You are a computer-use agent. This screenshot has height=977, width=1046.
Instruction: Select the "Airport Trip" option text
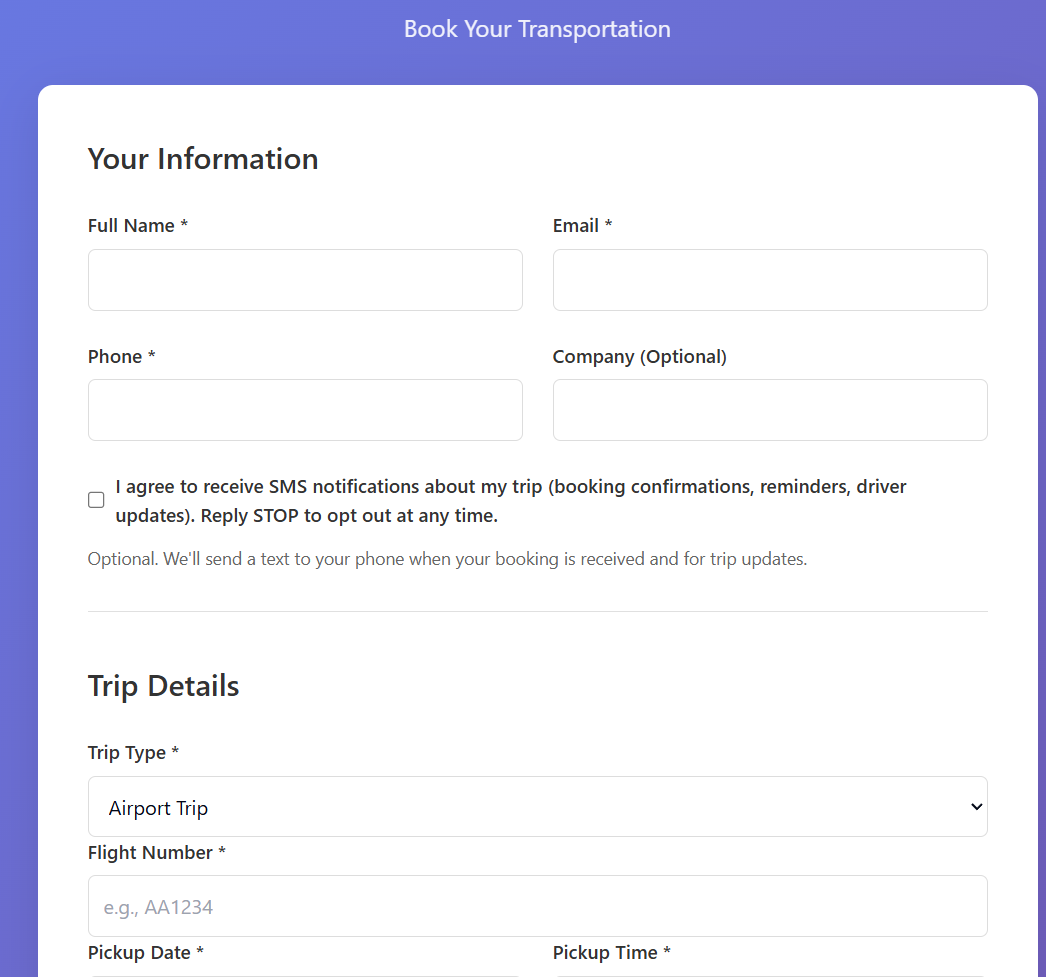click(158, 808)
